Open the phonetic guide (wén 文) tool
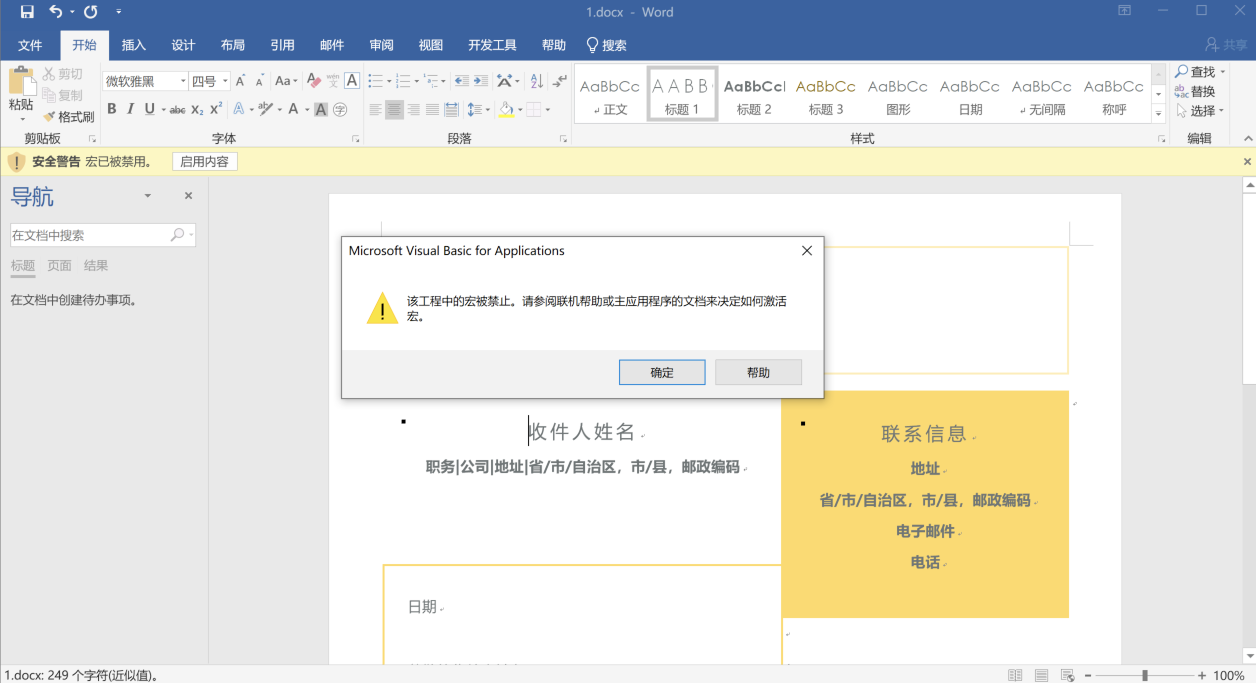 coord(333,81)
